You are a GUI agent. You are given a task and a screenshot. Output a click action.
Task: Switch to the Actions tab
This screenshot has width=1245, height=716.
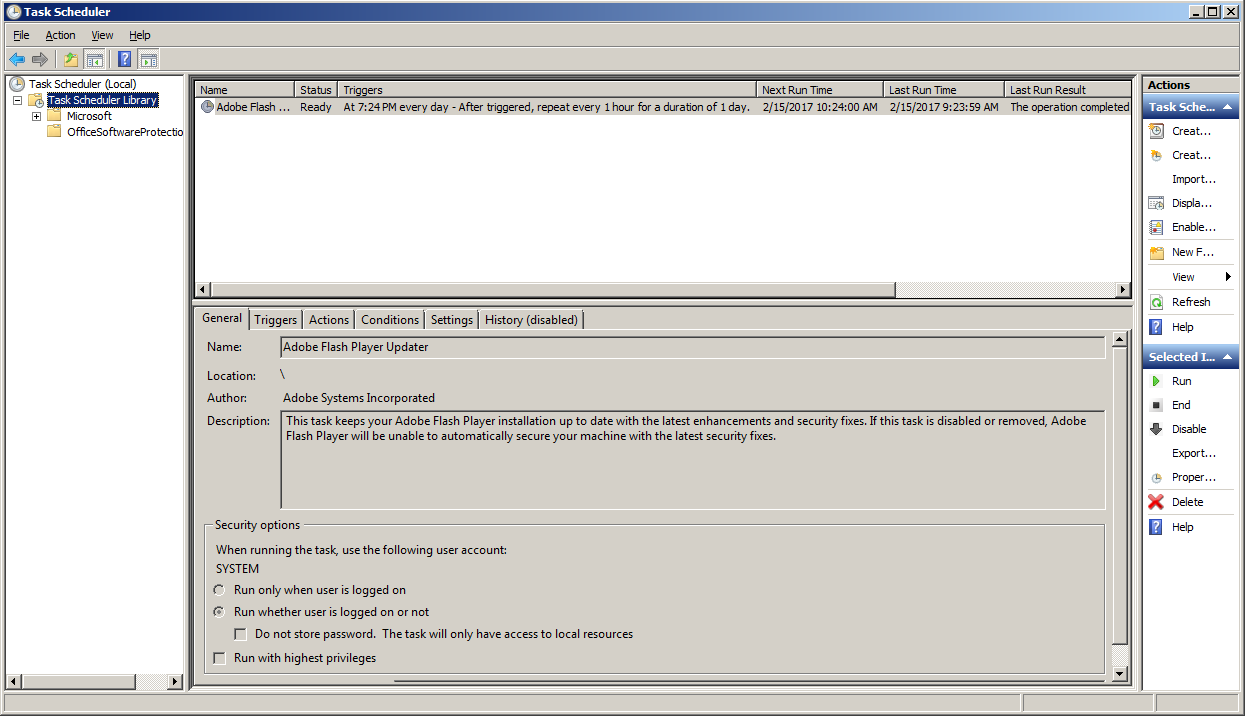pos(329,320)
